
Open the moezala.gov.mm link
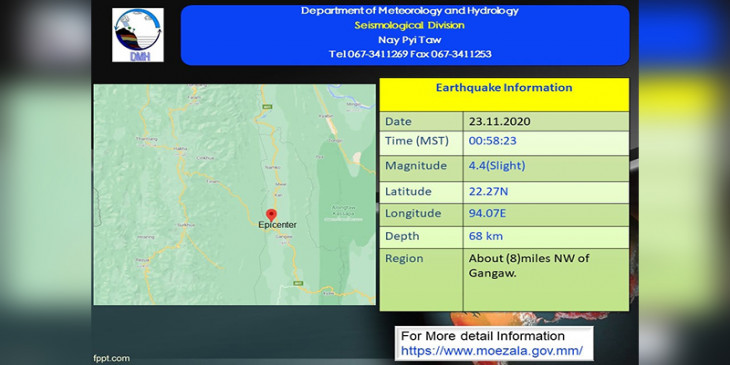point(491,351)
